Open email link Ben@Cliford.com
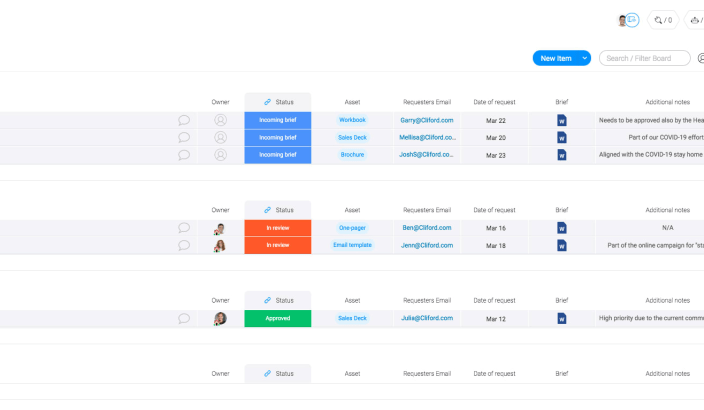The height and width of the screenshot is (410, 704). 427,228
